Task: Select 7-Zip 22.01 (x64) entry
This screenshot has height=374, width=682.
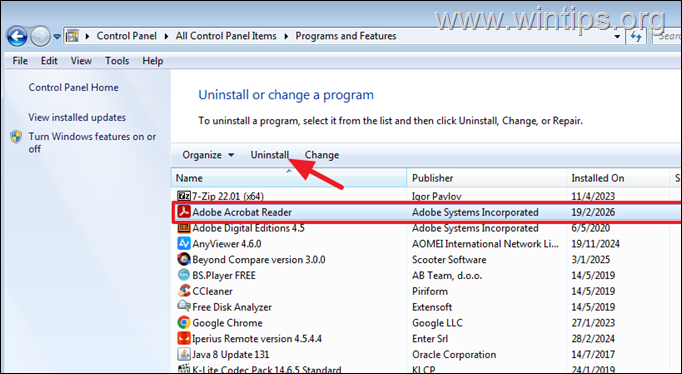Action: (x=228, y=197)
